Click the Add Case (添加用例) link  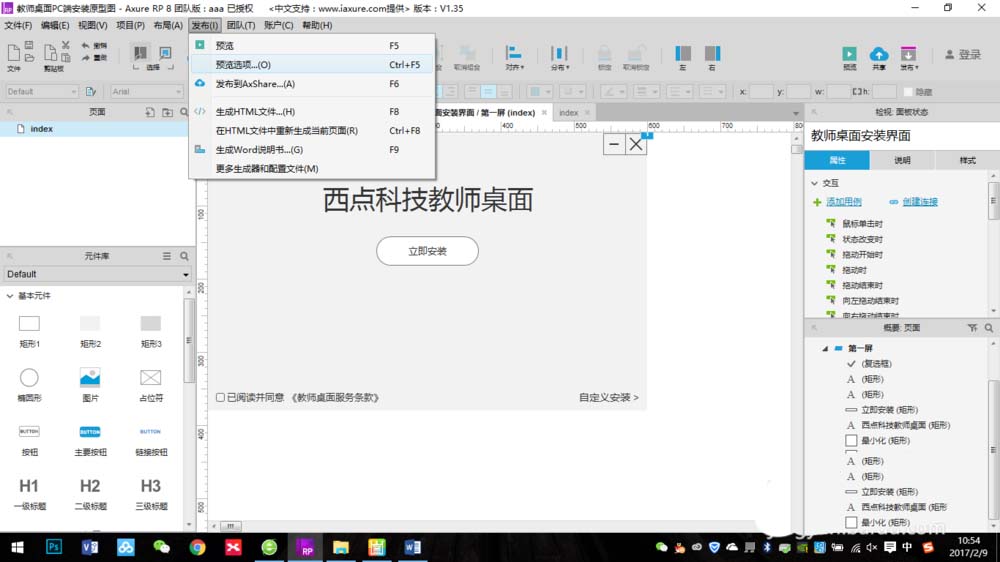tap(844, 202)
